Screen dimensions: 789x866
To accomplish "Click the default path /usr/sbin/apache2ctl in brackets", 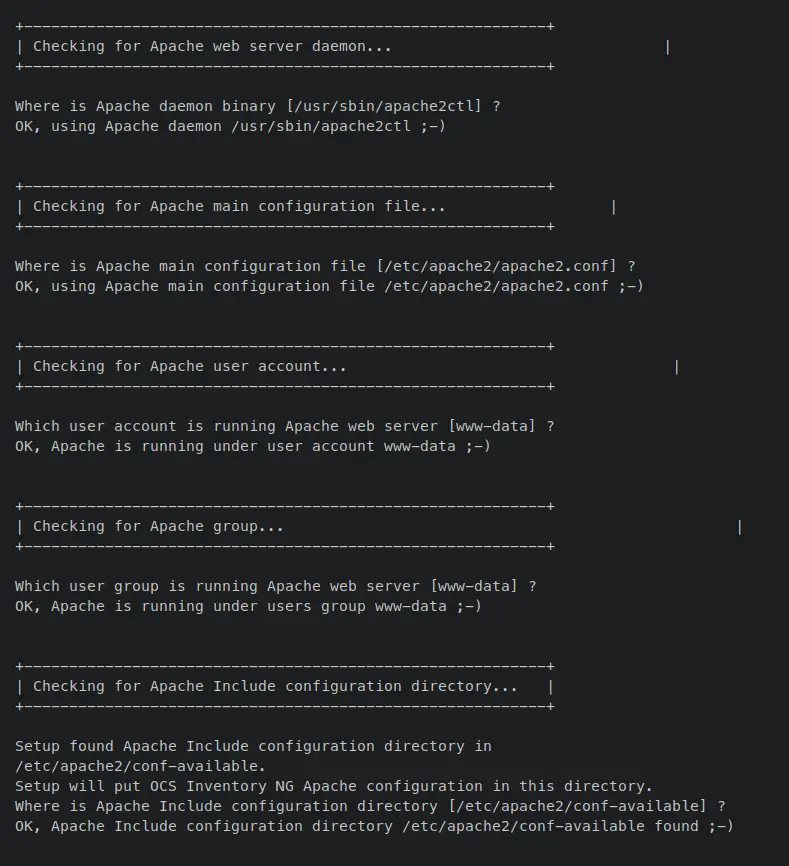I will click(384, 106).
